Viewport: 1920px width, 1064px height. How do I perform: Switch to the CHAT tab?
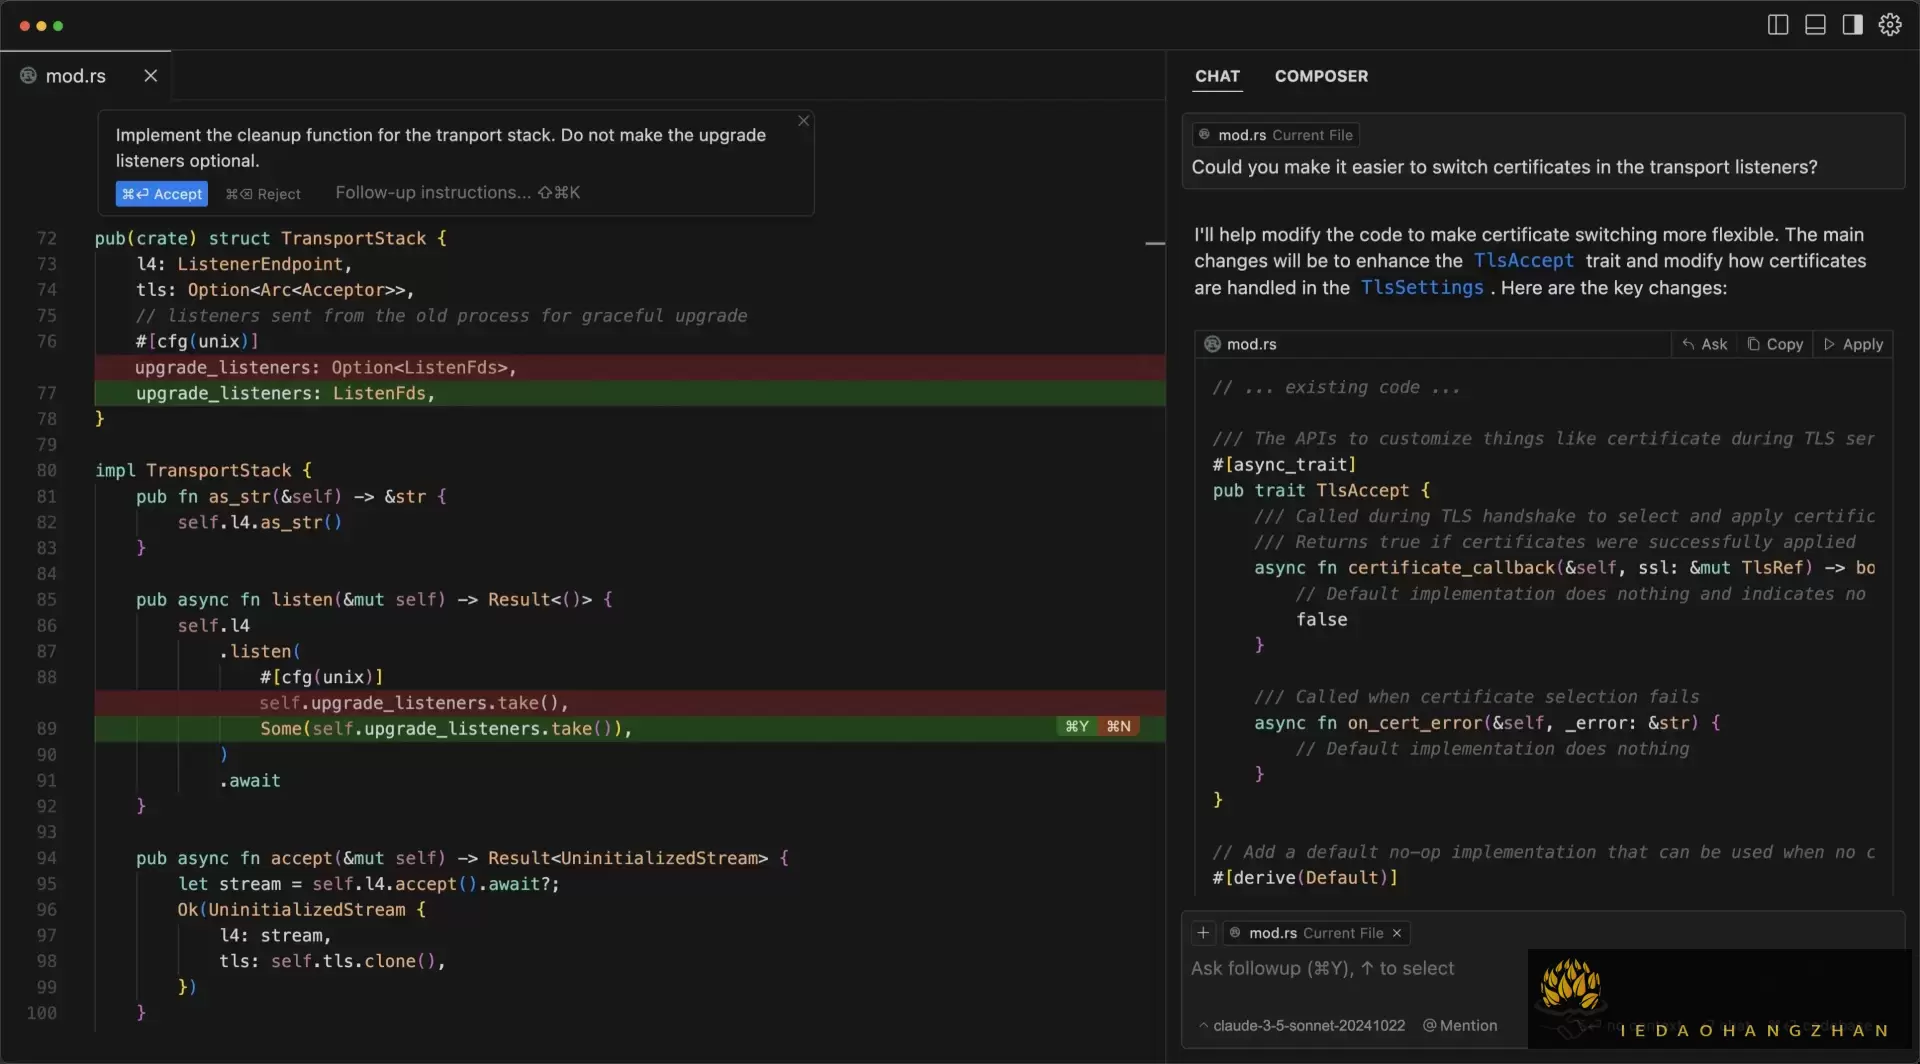click(x=1217, y=76)
